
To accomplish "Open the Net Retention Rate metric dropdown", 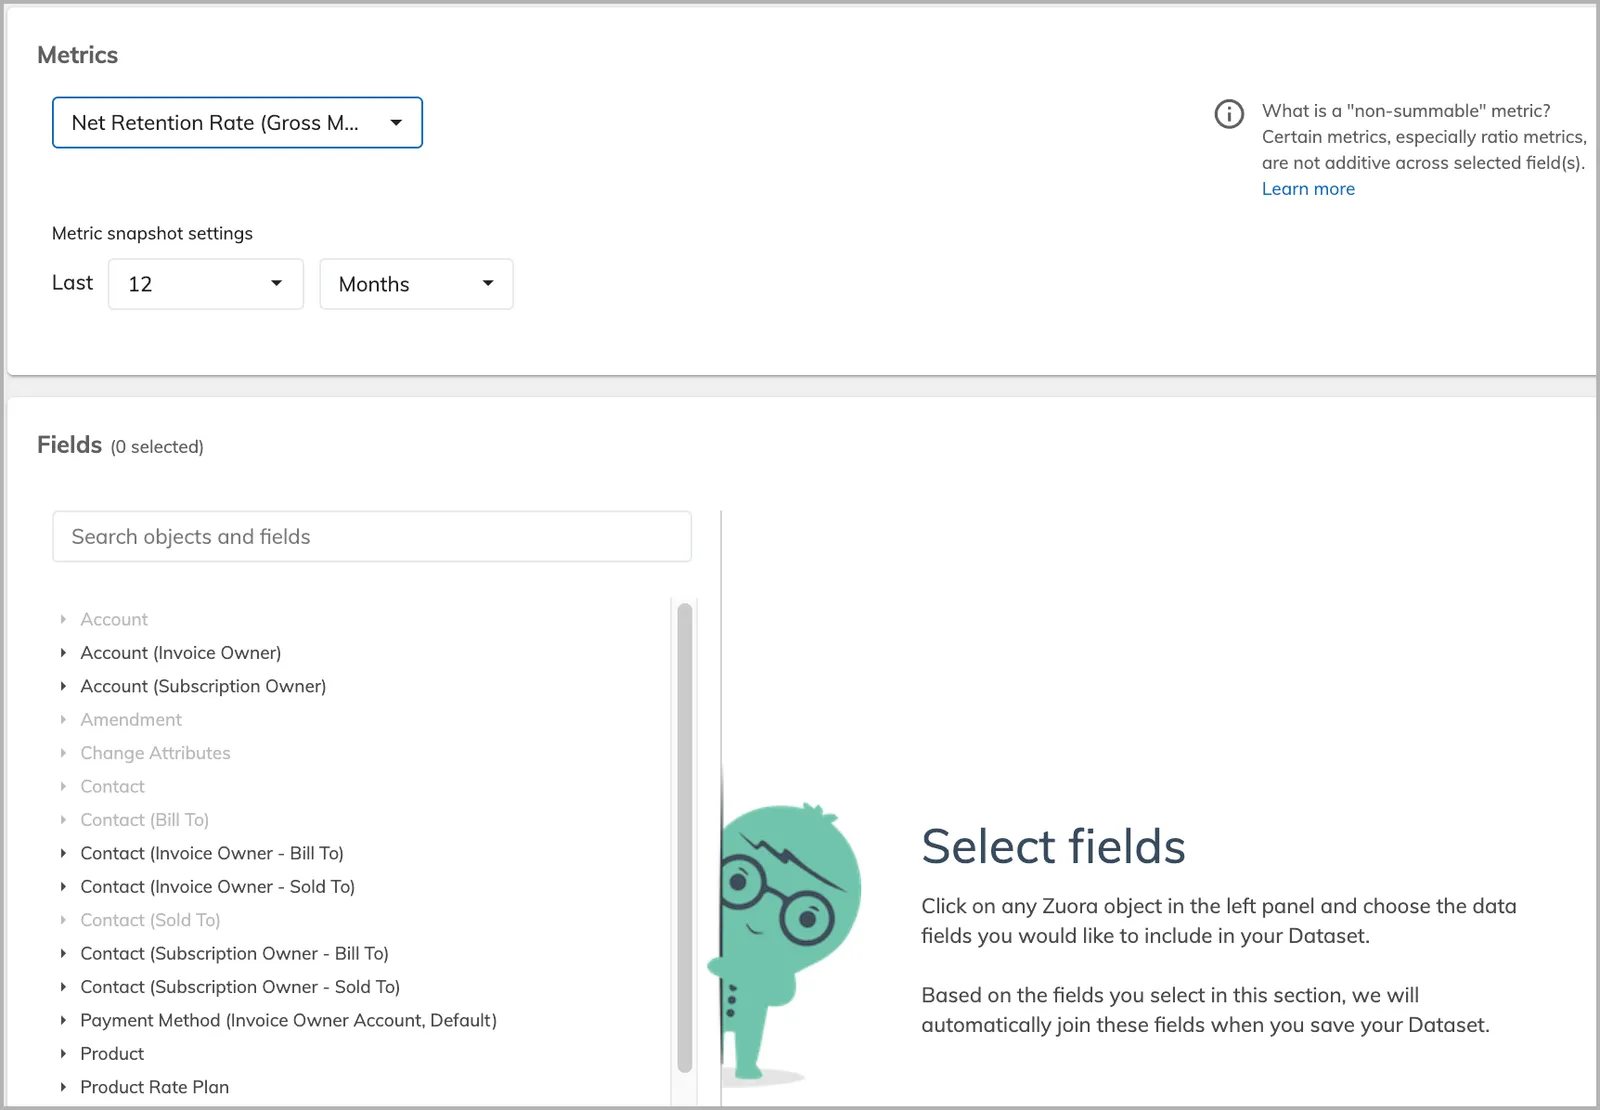I will click(237, 123).
